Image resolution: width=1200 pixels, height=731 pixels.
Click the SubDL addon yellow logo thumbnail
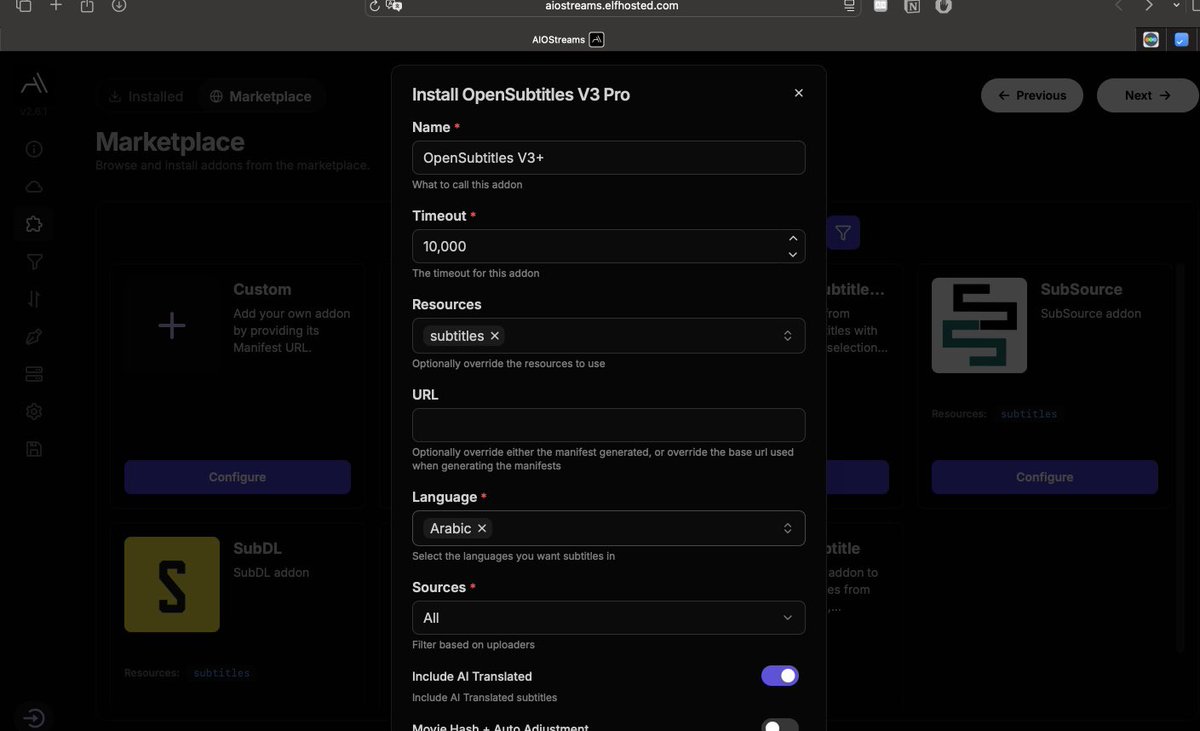pyautogui.click(x=172, y=584)
